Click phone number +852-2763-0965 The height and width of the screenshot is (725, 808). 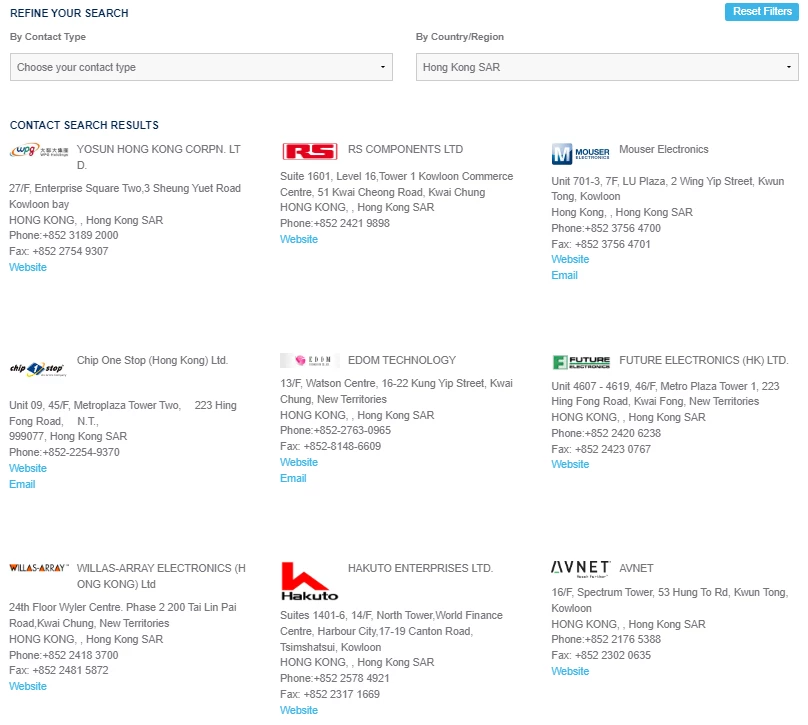click(352, 430)
